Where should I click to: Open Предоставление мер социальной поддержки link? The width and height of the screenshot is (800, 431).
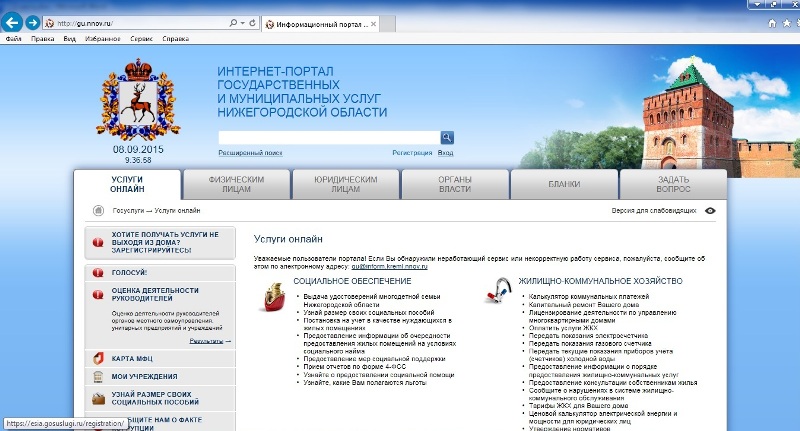[374, 359]
